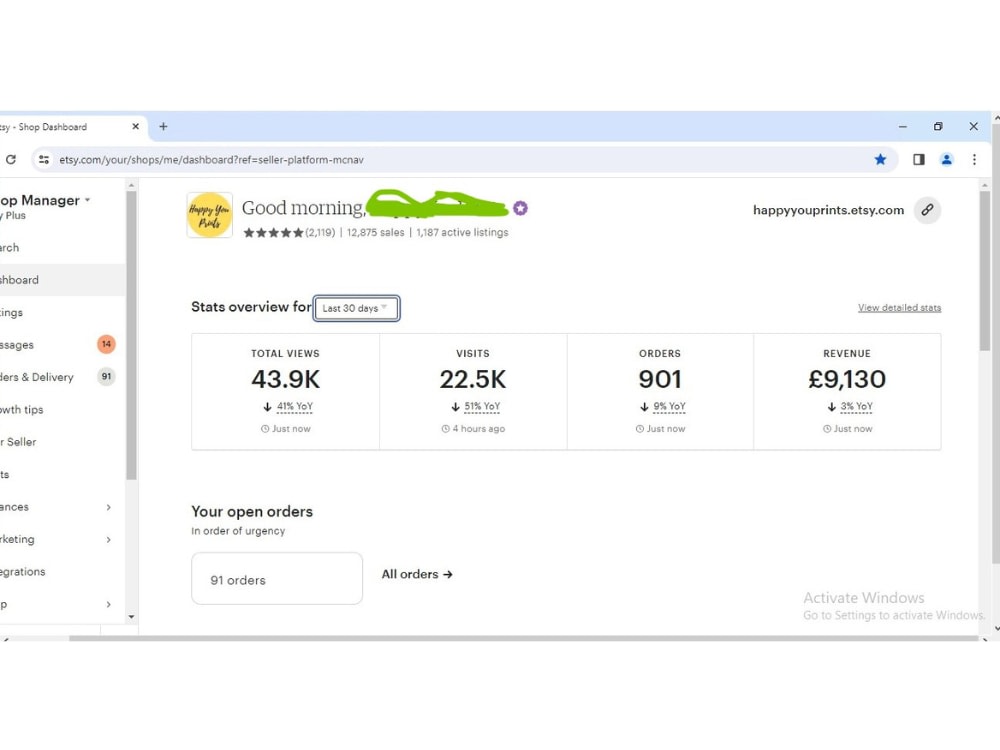
Task: Click the main page vertical scrollbar thumb
Action: (x=985, y=270)
